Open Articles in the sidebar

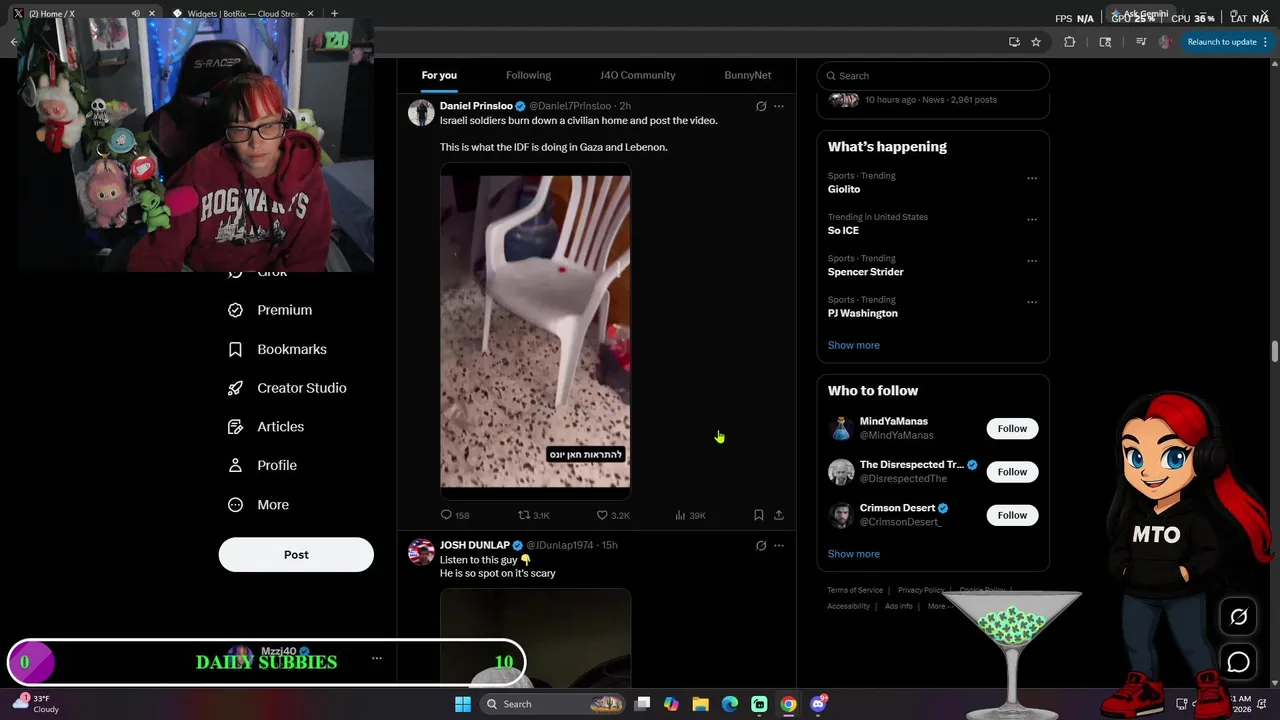click(x=266, y=427)
